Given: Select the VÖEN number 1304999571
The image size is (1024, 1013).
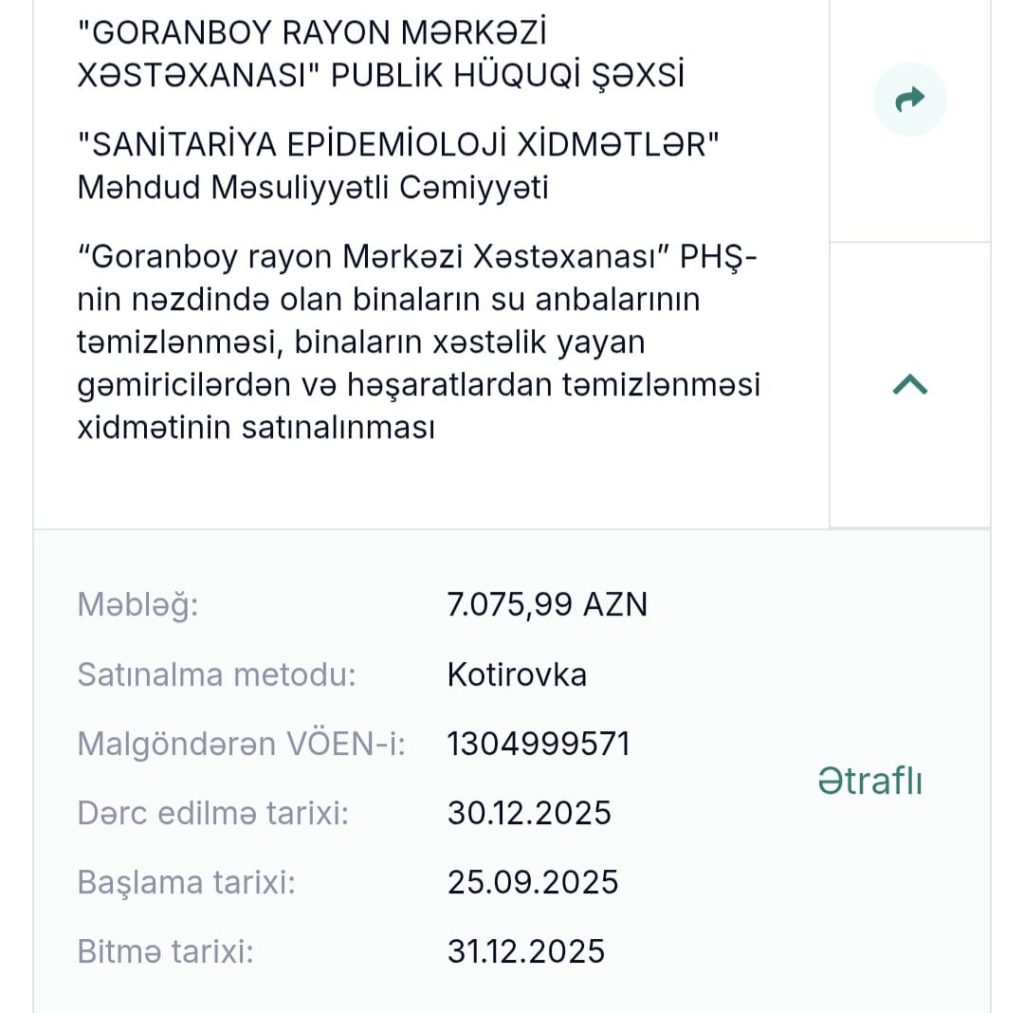Looking at the screenshot, I should pos(538,744).
